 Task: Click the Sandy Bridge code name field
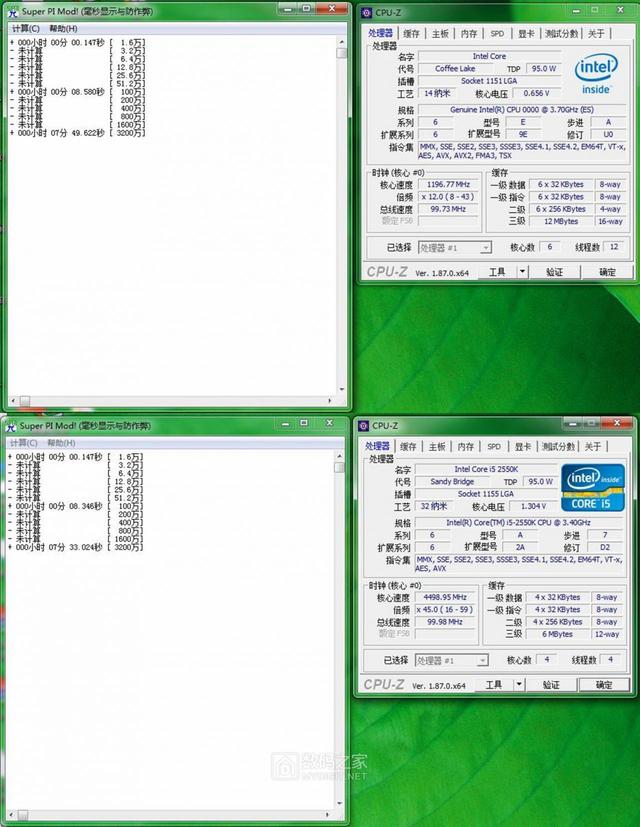[x=452, y=482]
